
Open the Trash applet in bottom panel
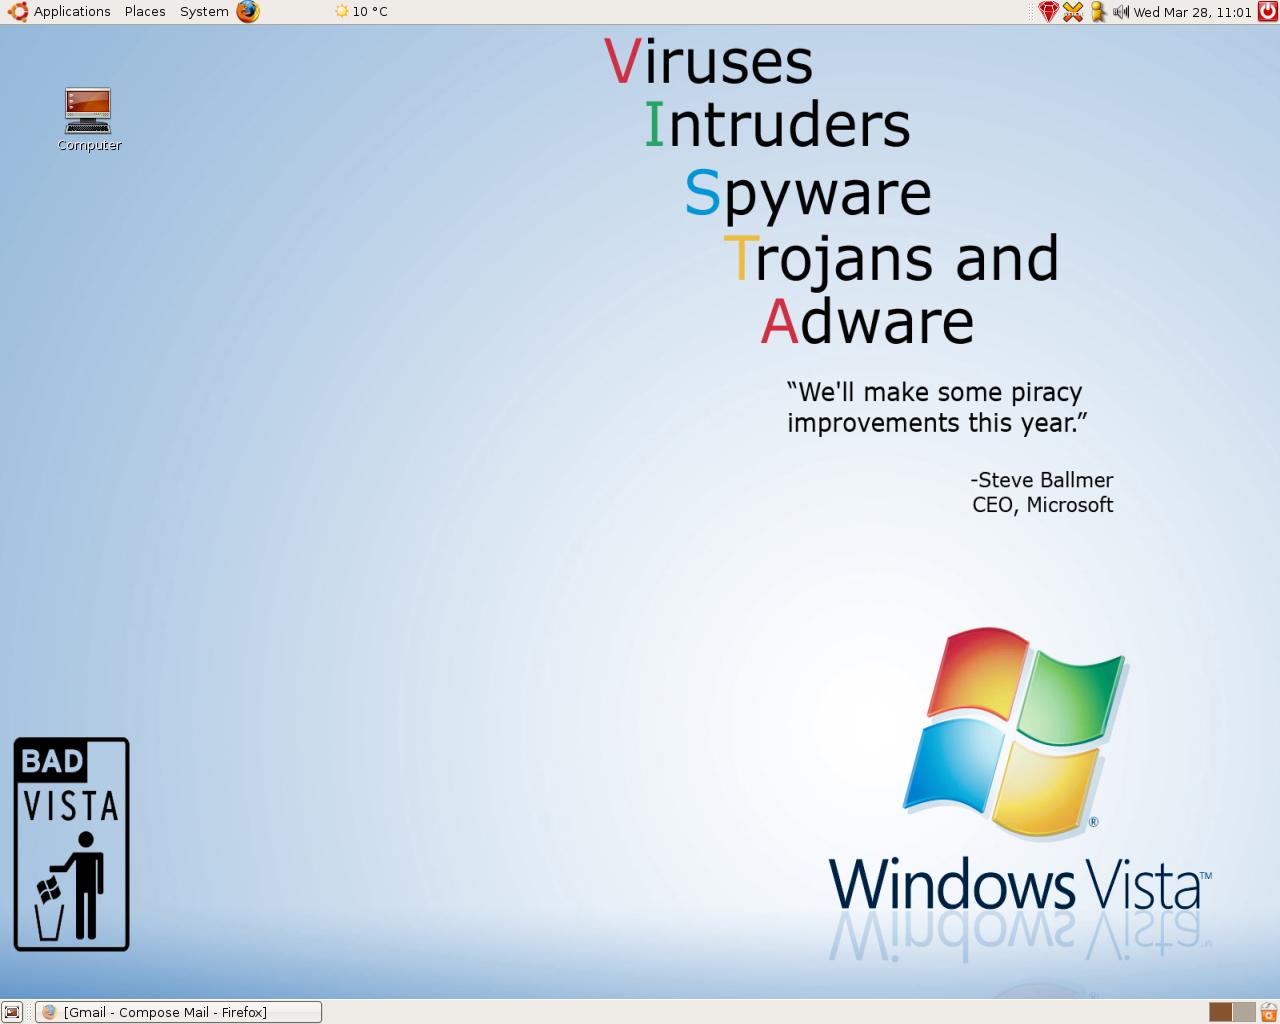(1268, 1012)
